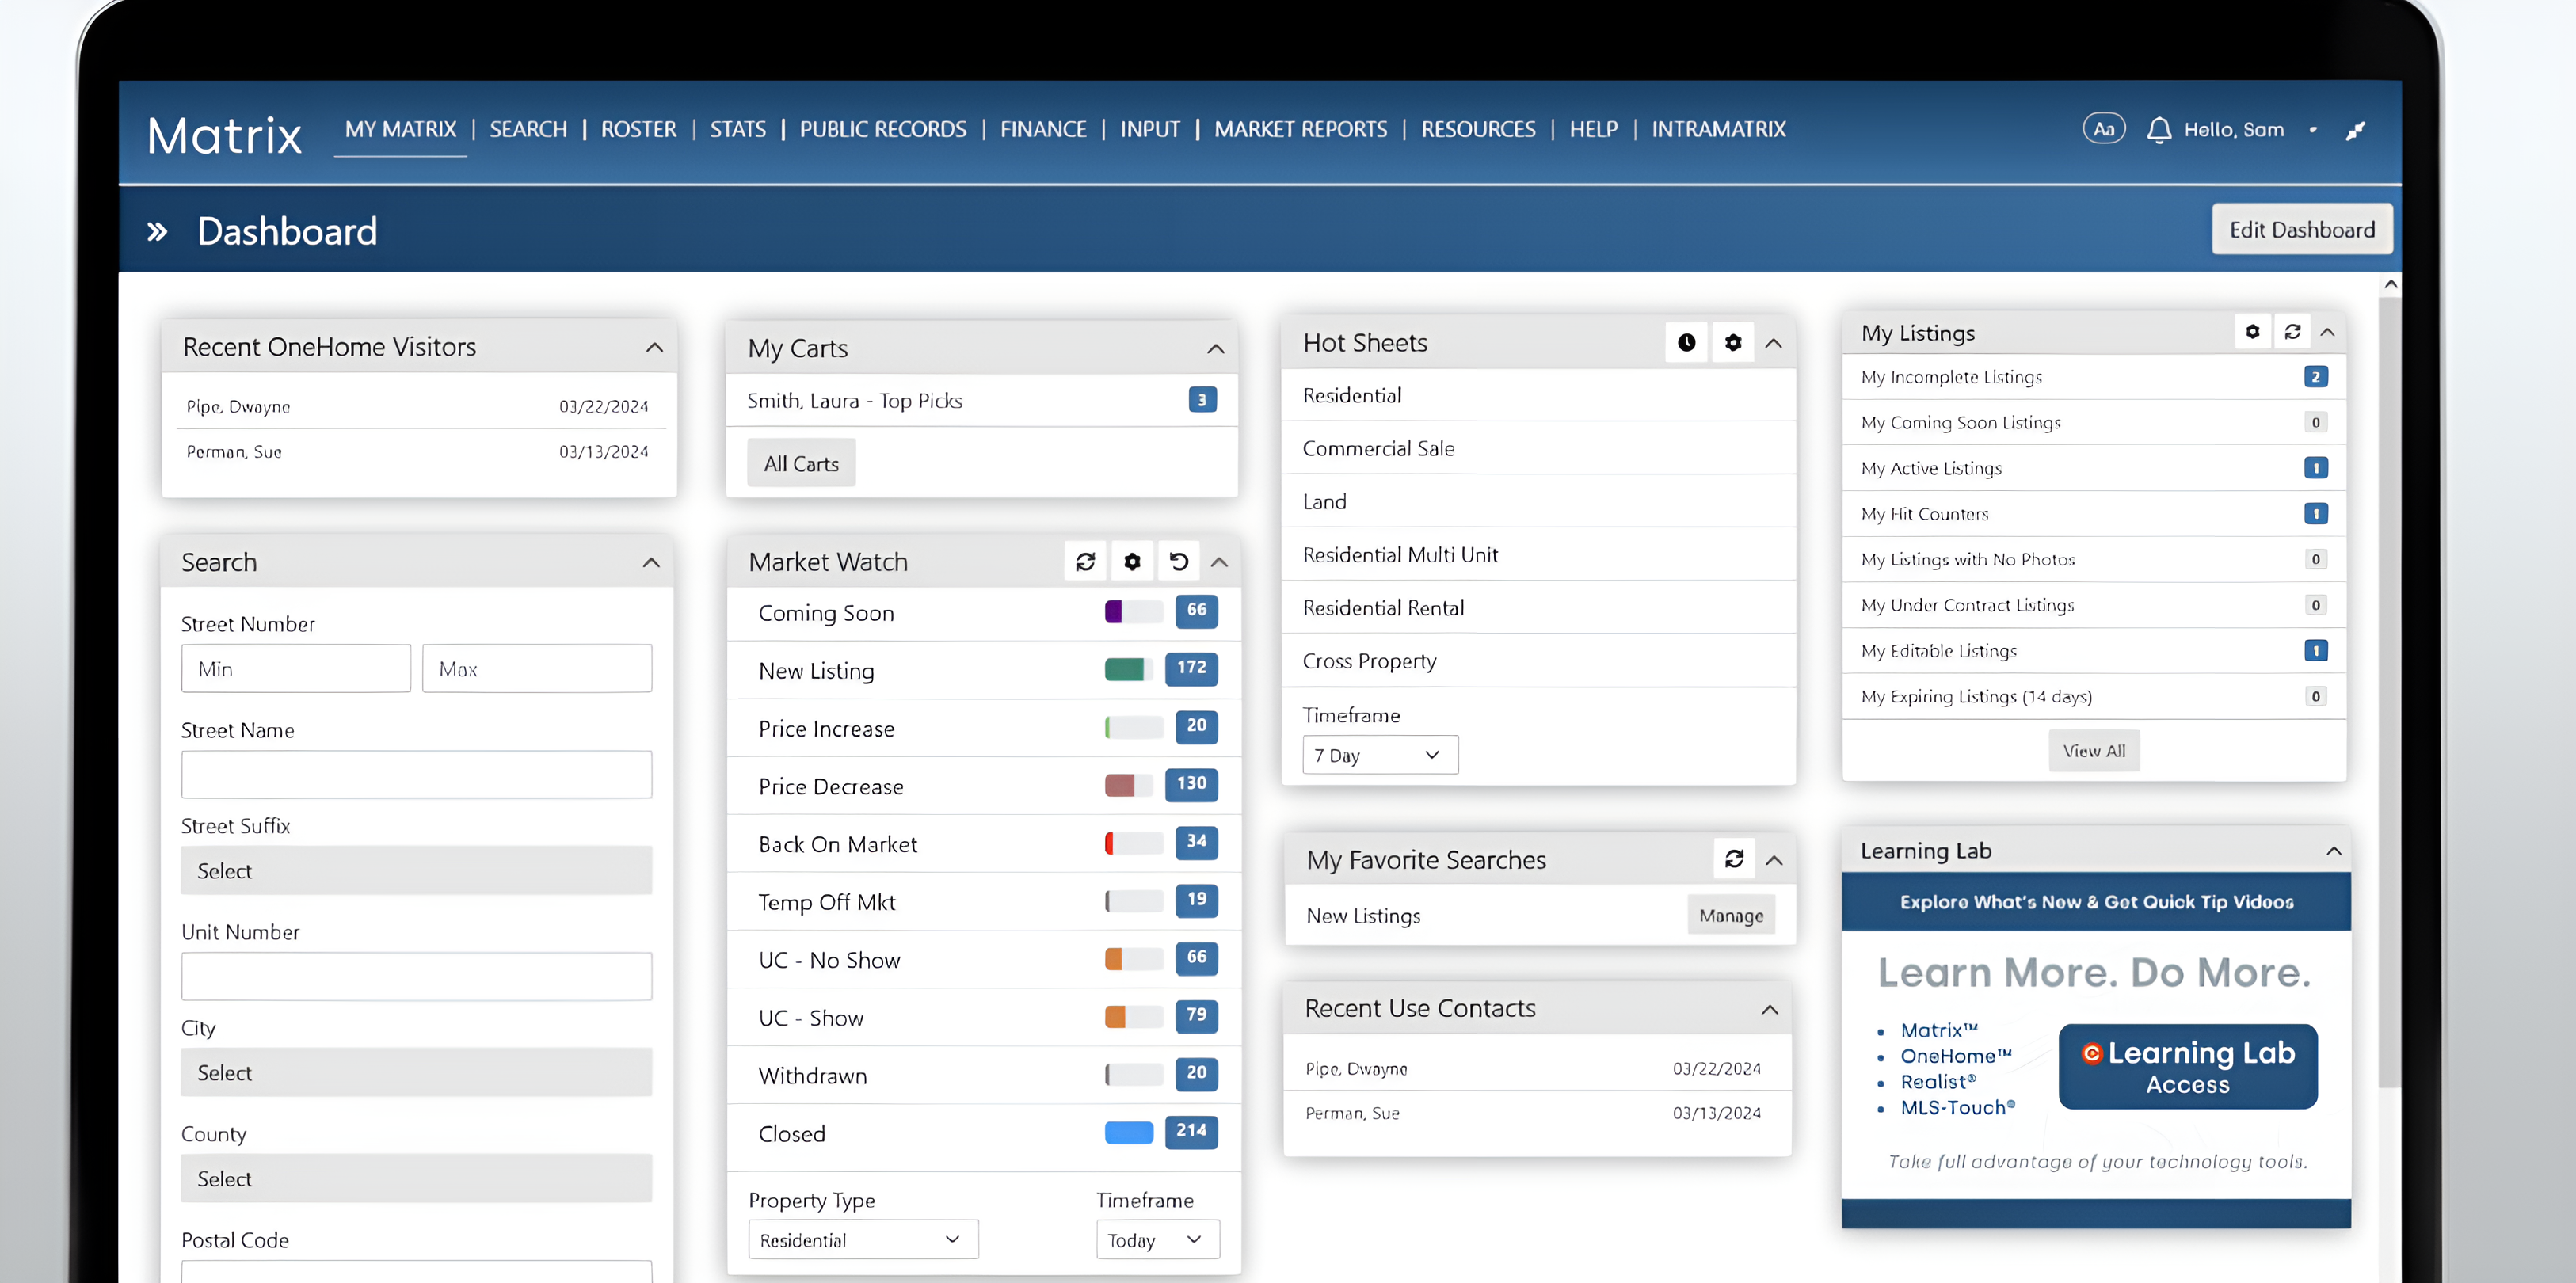Open the Finance menu
2576x1283 pixels.
[1043, 129]
